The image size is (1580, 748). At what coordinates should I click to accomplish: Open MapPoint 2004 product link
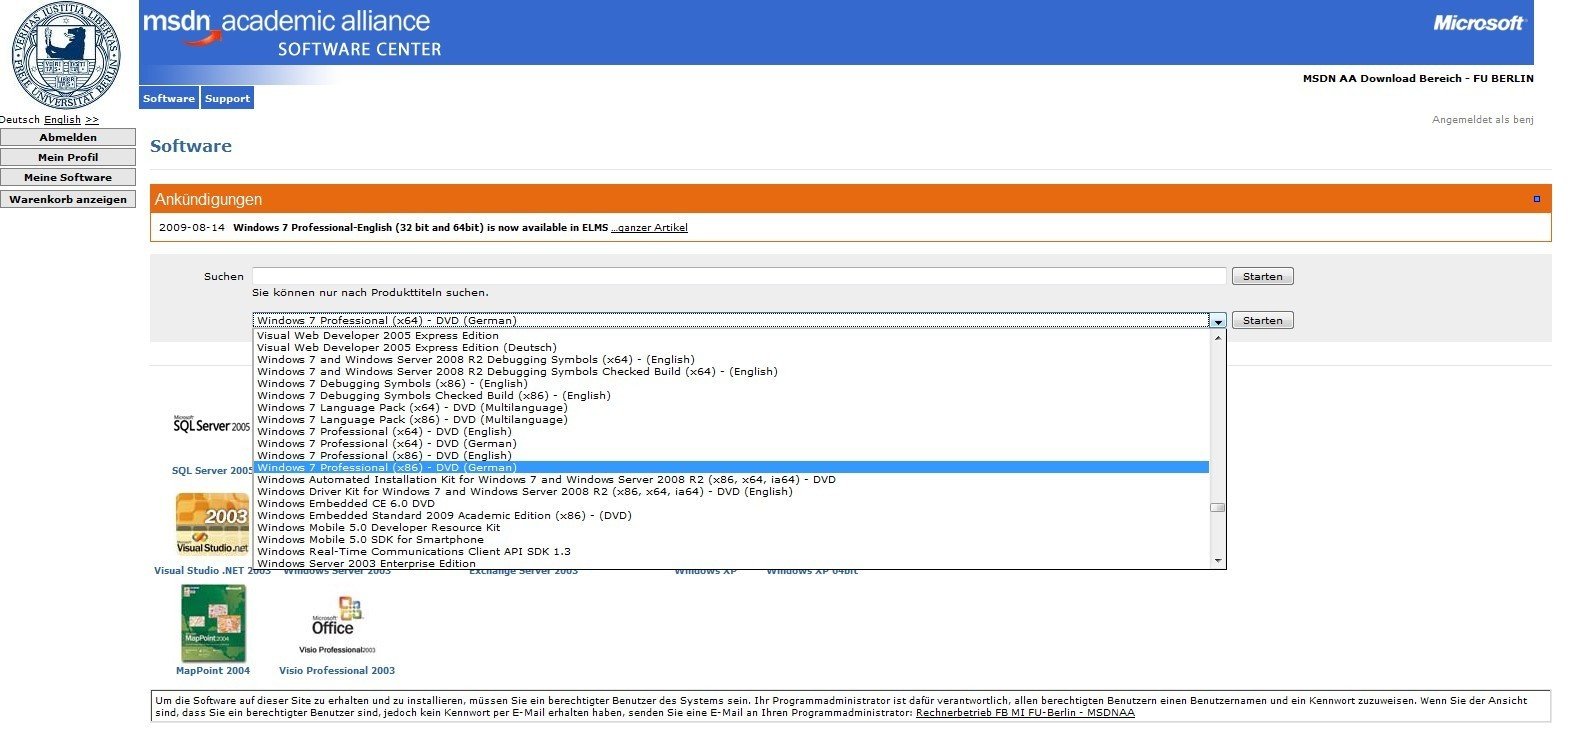pyautogui.click(x=213, y=671)
